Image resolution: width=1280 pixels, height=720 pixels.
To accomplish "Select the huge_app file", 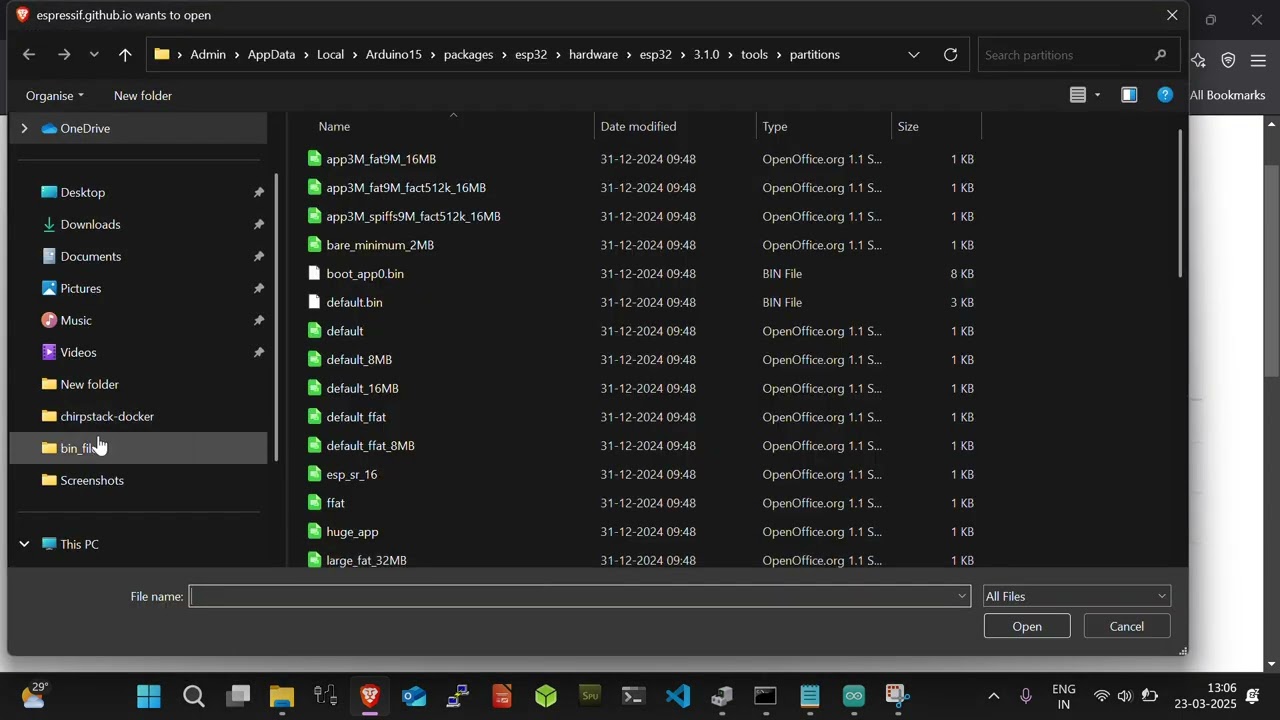I will [x=352, y=532].
